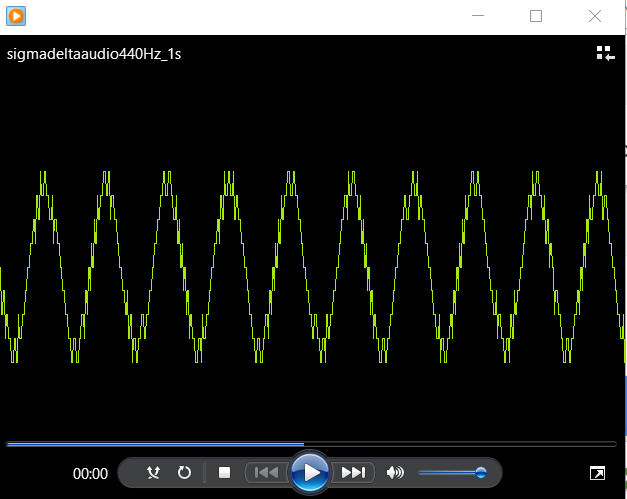Click the sigmadeltaaudio440Hz_1s title text
The image size is (627, 499).
tap(94, 54)
